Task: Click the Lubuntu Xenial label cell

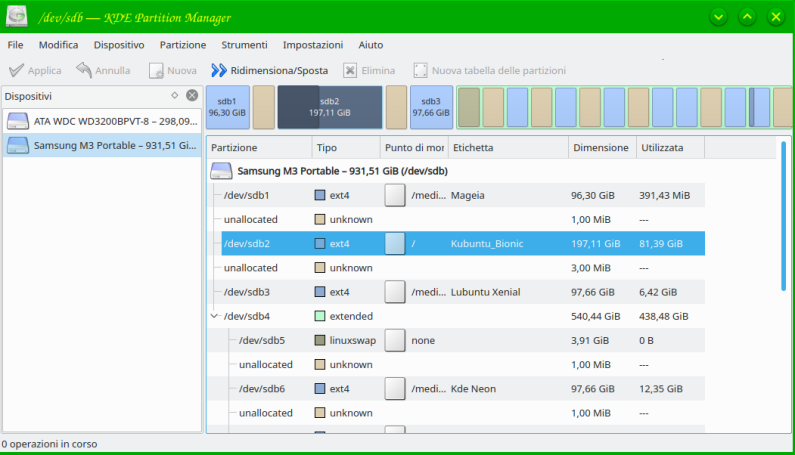Action: click(485, 292)
